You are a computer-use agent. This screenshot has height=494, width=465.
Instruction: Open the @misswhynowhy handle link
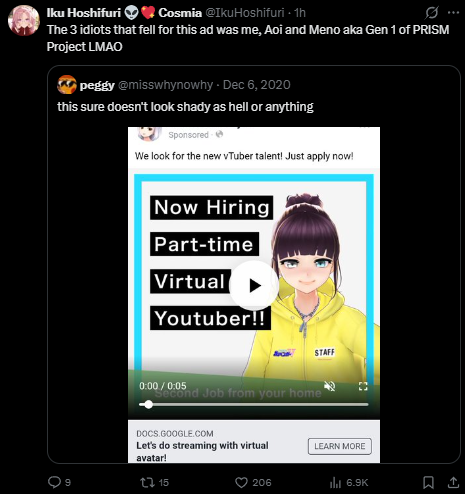pos(165,85)
